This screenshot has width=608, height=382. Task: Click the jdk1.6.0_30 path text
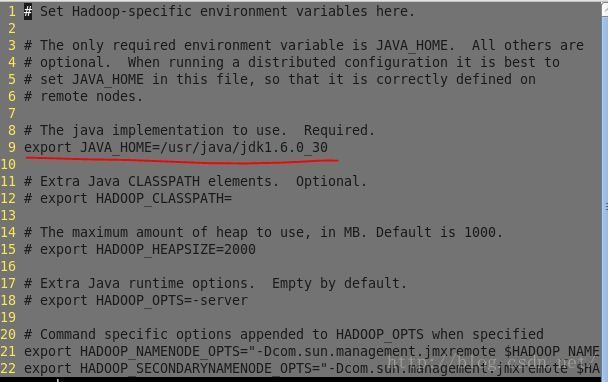point(284,147)
